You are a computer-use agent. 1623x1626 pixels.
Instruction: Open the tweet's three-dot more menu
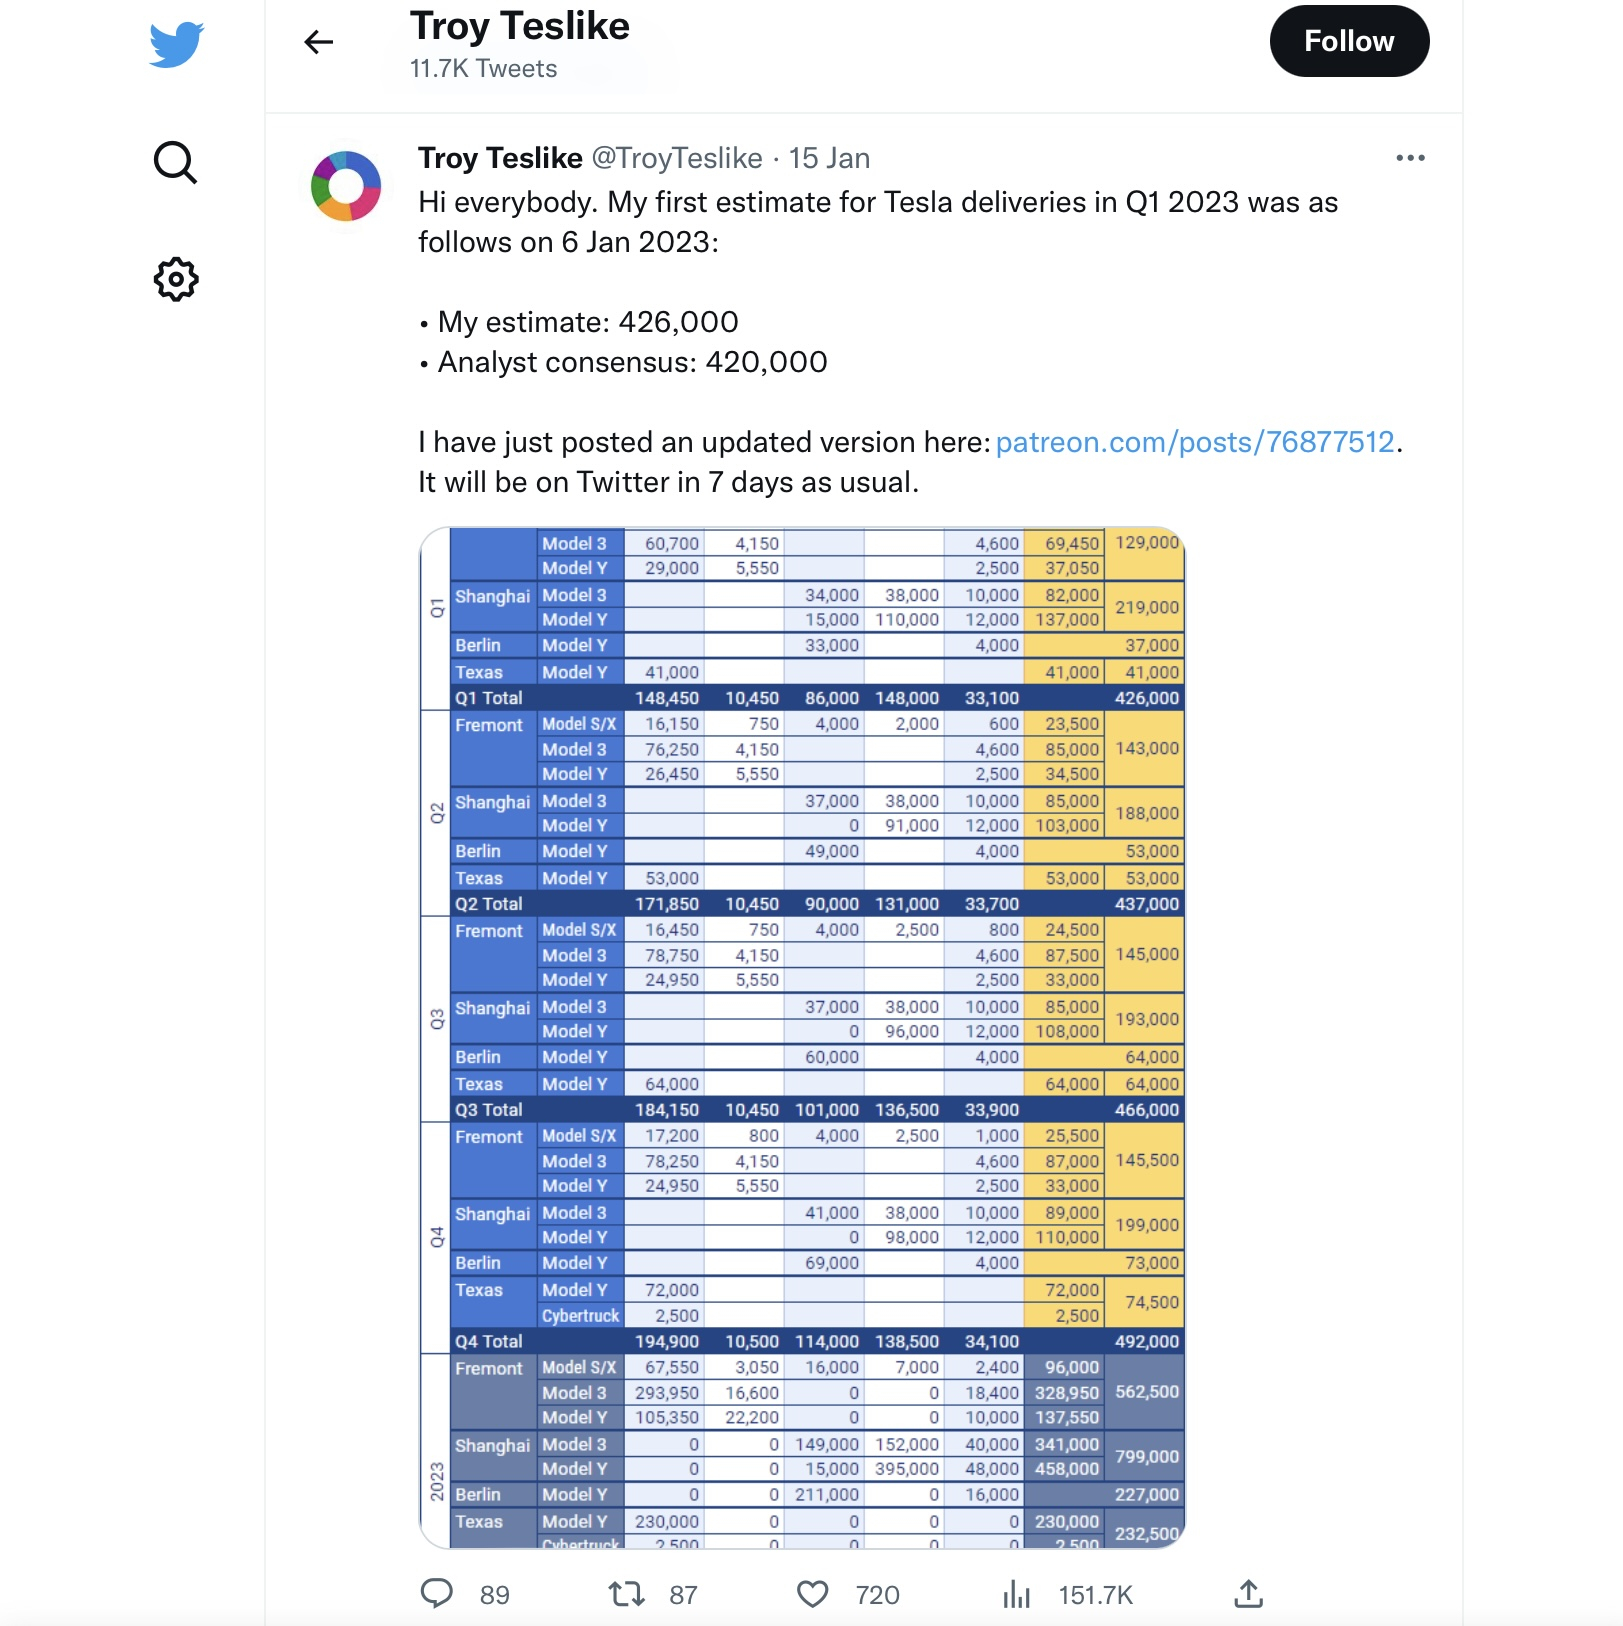[1410, 158]
